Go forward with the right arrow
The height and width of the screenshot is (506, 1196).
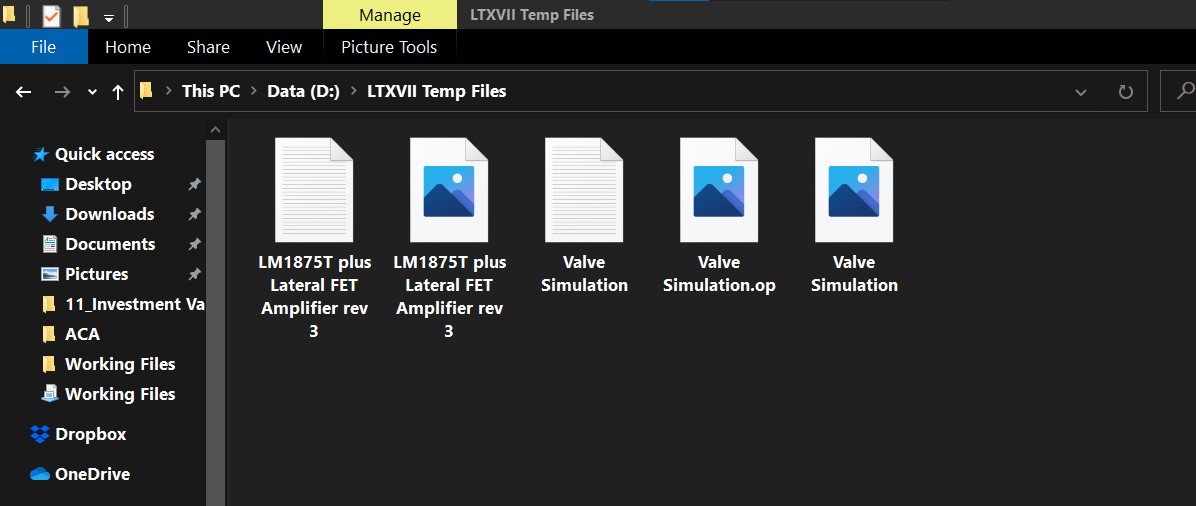coord(63,92)
